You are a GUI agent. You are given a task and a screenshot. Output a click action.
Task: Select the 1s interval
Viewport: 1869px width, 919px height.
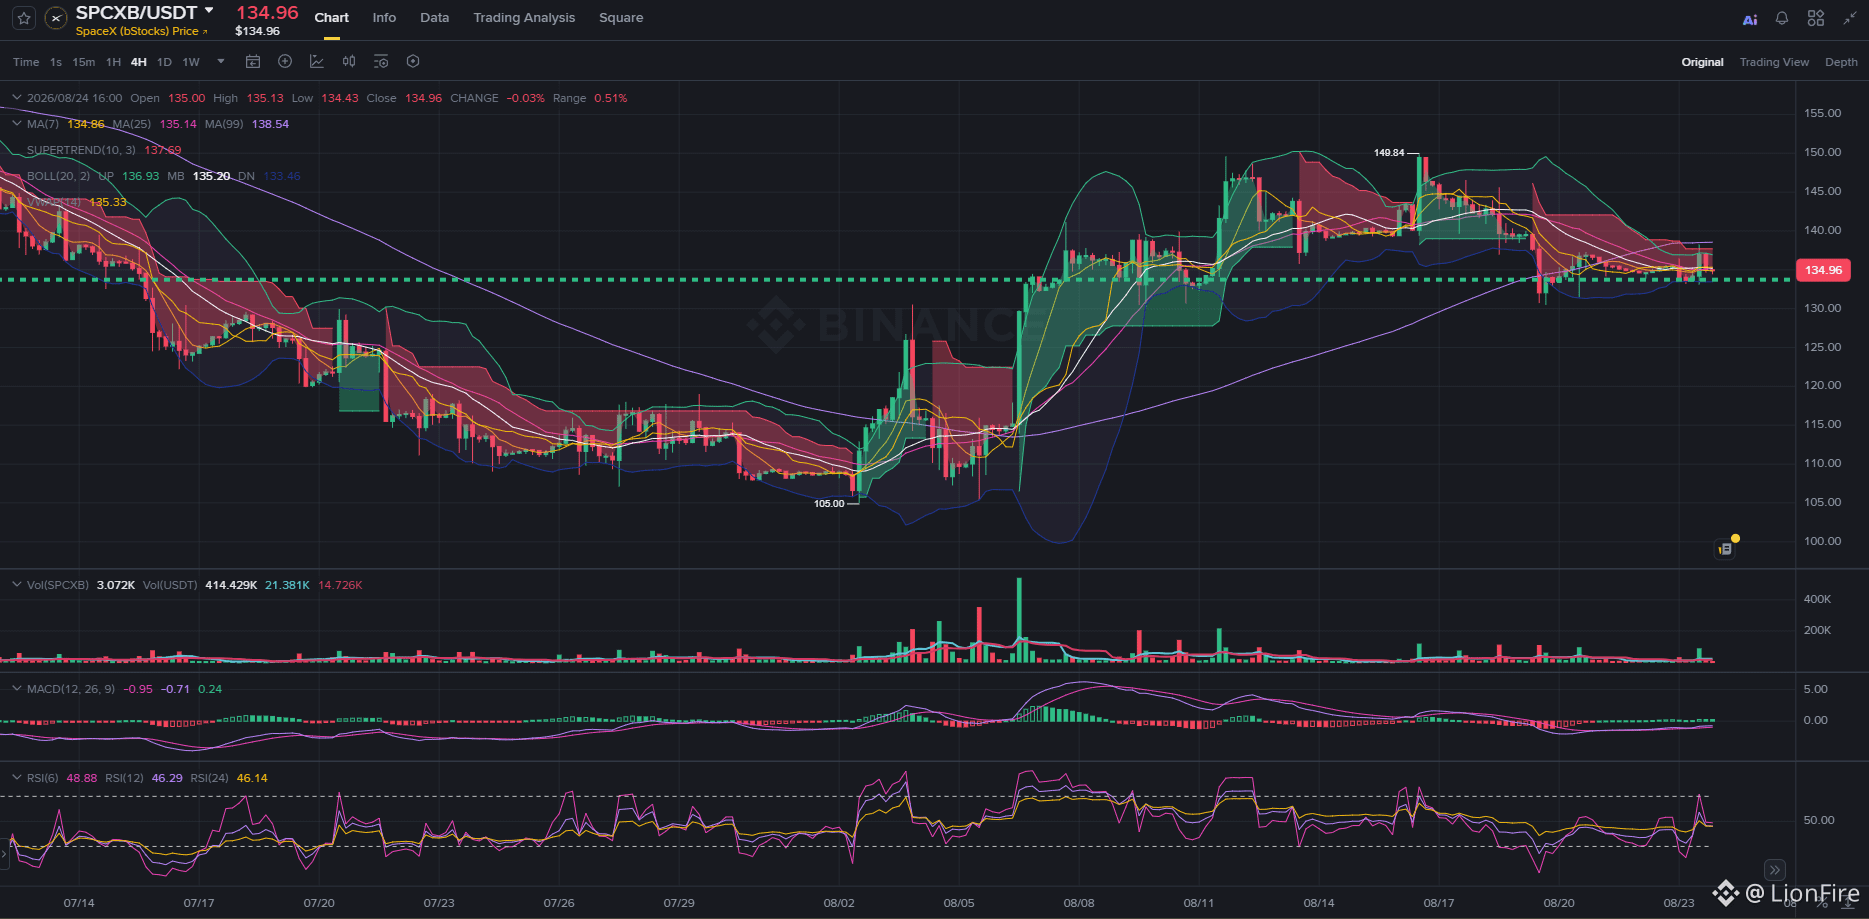(56, 62)
